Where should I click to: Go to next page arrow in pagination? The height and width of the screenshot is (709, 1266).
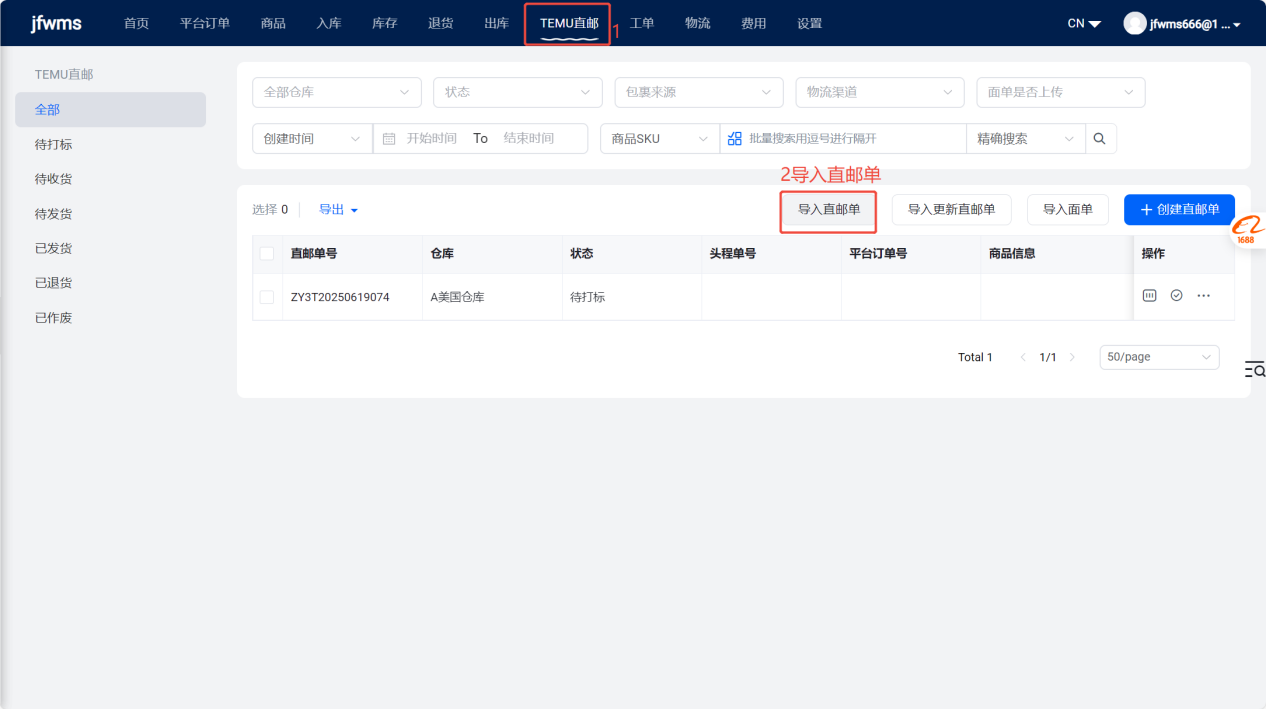tap(1072, 357)
